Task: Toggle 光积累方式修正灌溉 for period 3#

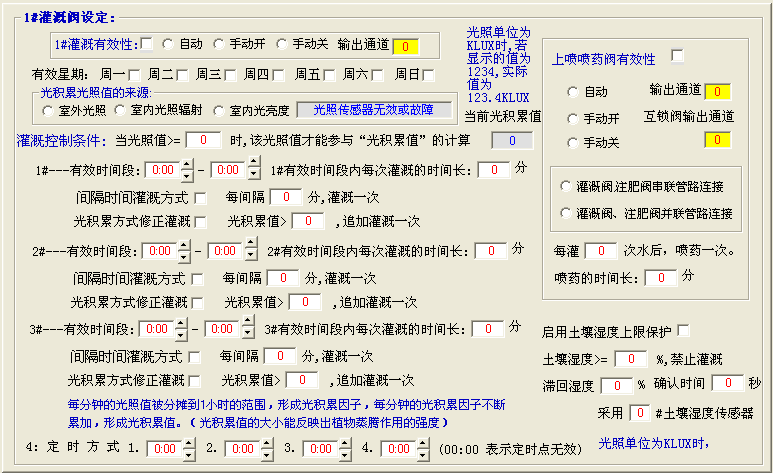Action: pyautogui.click(x=195, y=381)
